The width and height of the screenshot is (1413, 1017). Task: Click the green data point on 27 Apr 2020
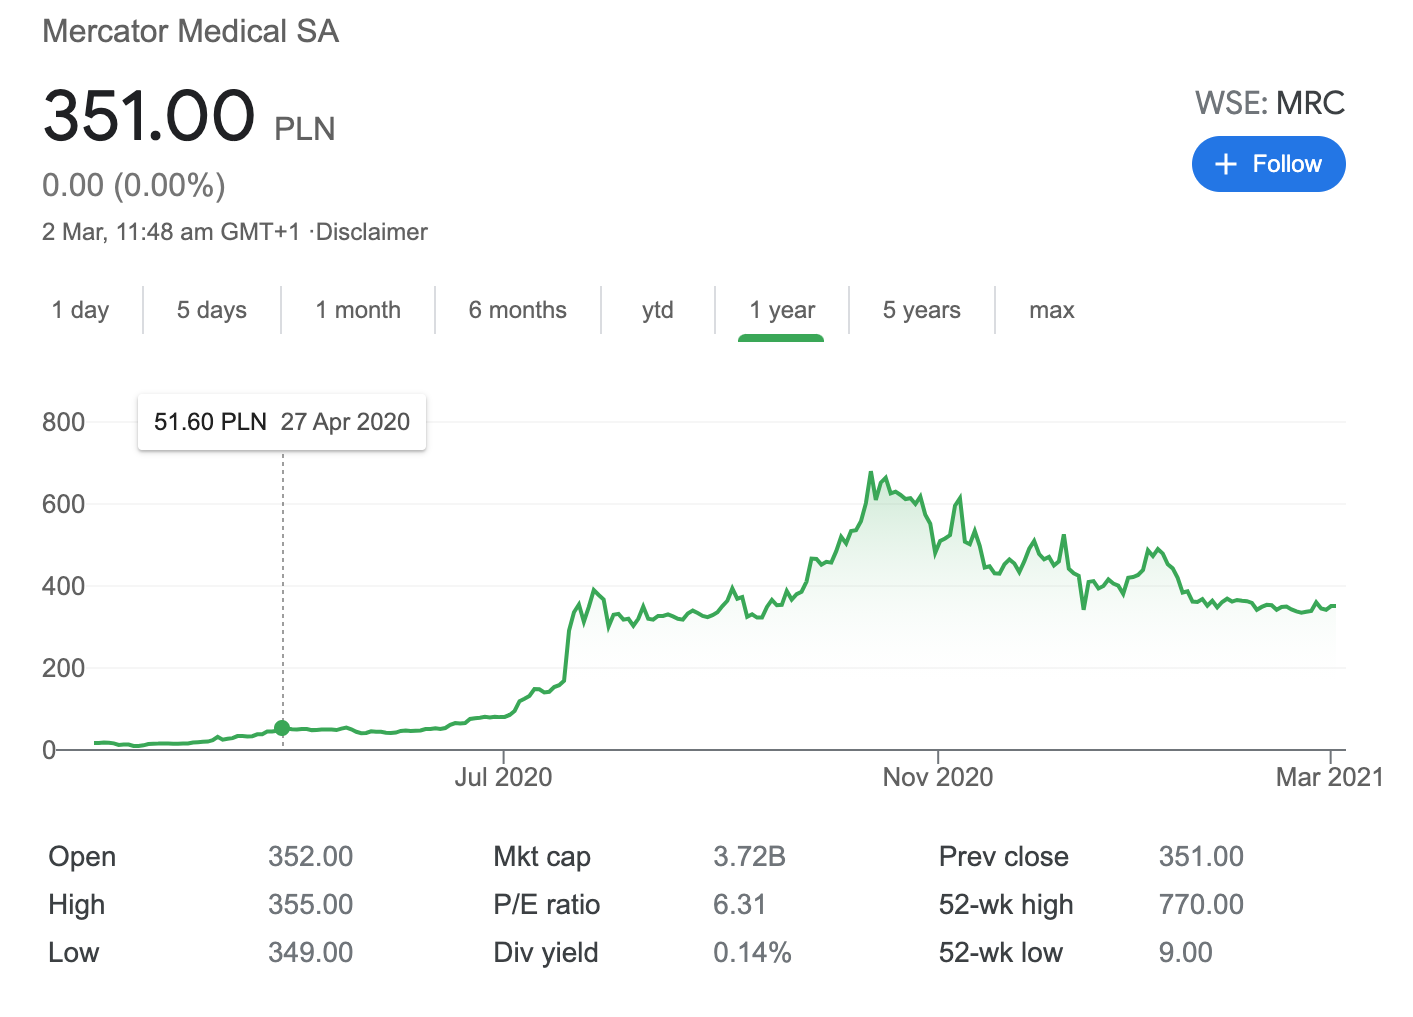coord(282,728)
